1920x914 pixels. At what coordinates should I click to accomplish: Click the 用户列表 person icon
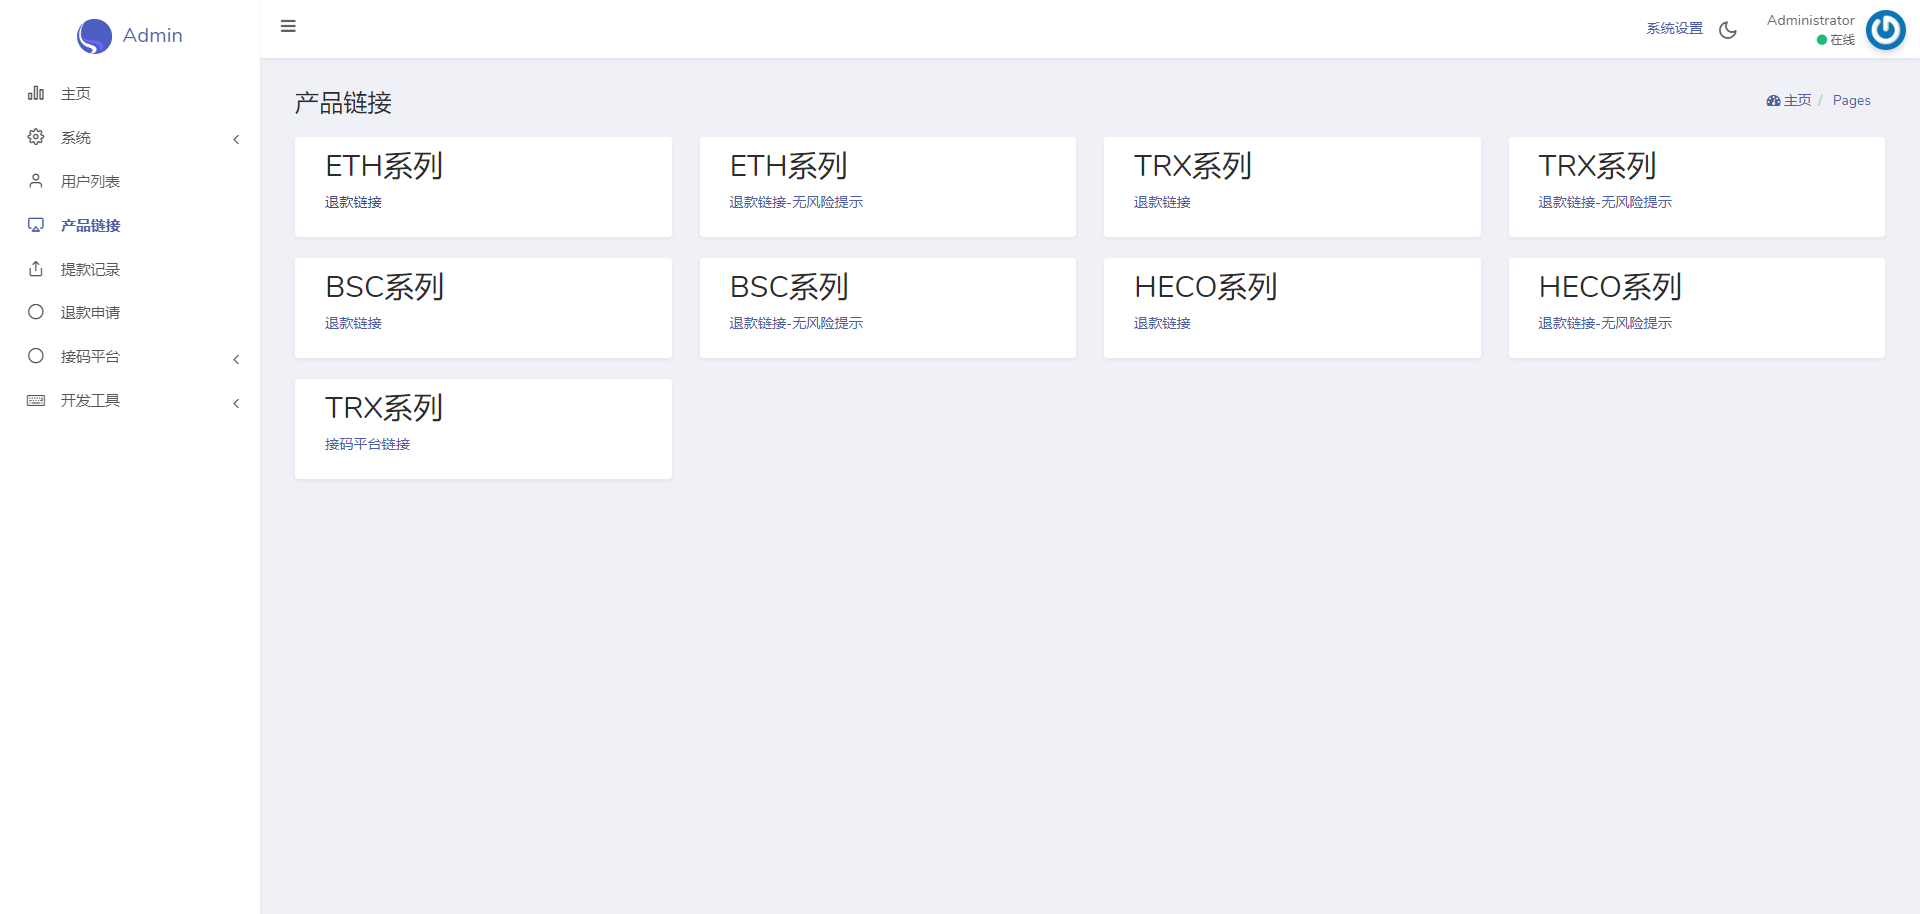36,181
